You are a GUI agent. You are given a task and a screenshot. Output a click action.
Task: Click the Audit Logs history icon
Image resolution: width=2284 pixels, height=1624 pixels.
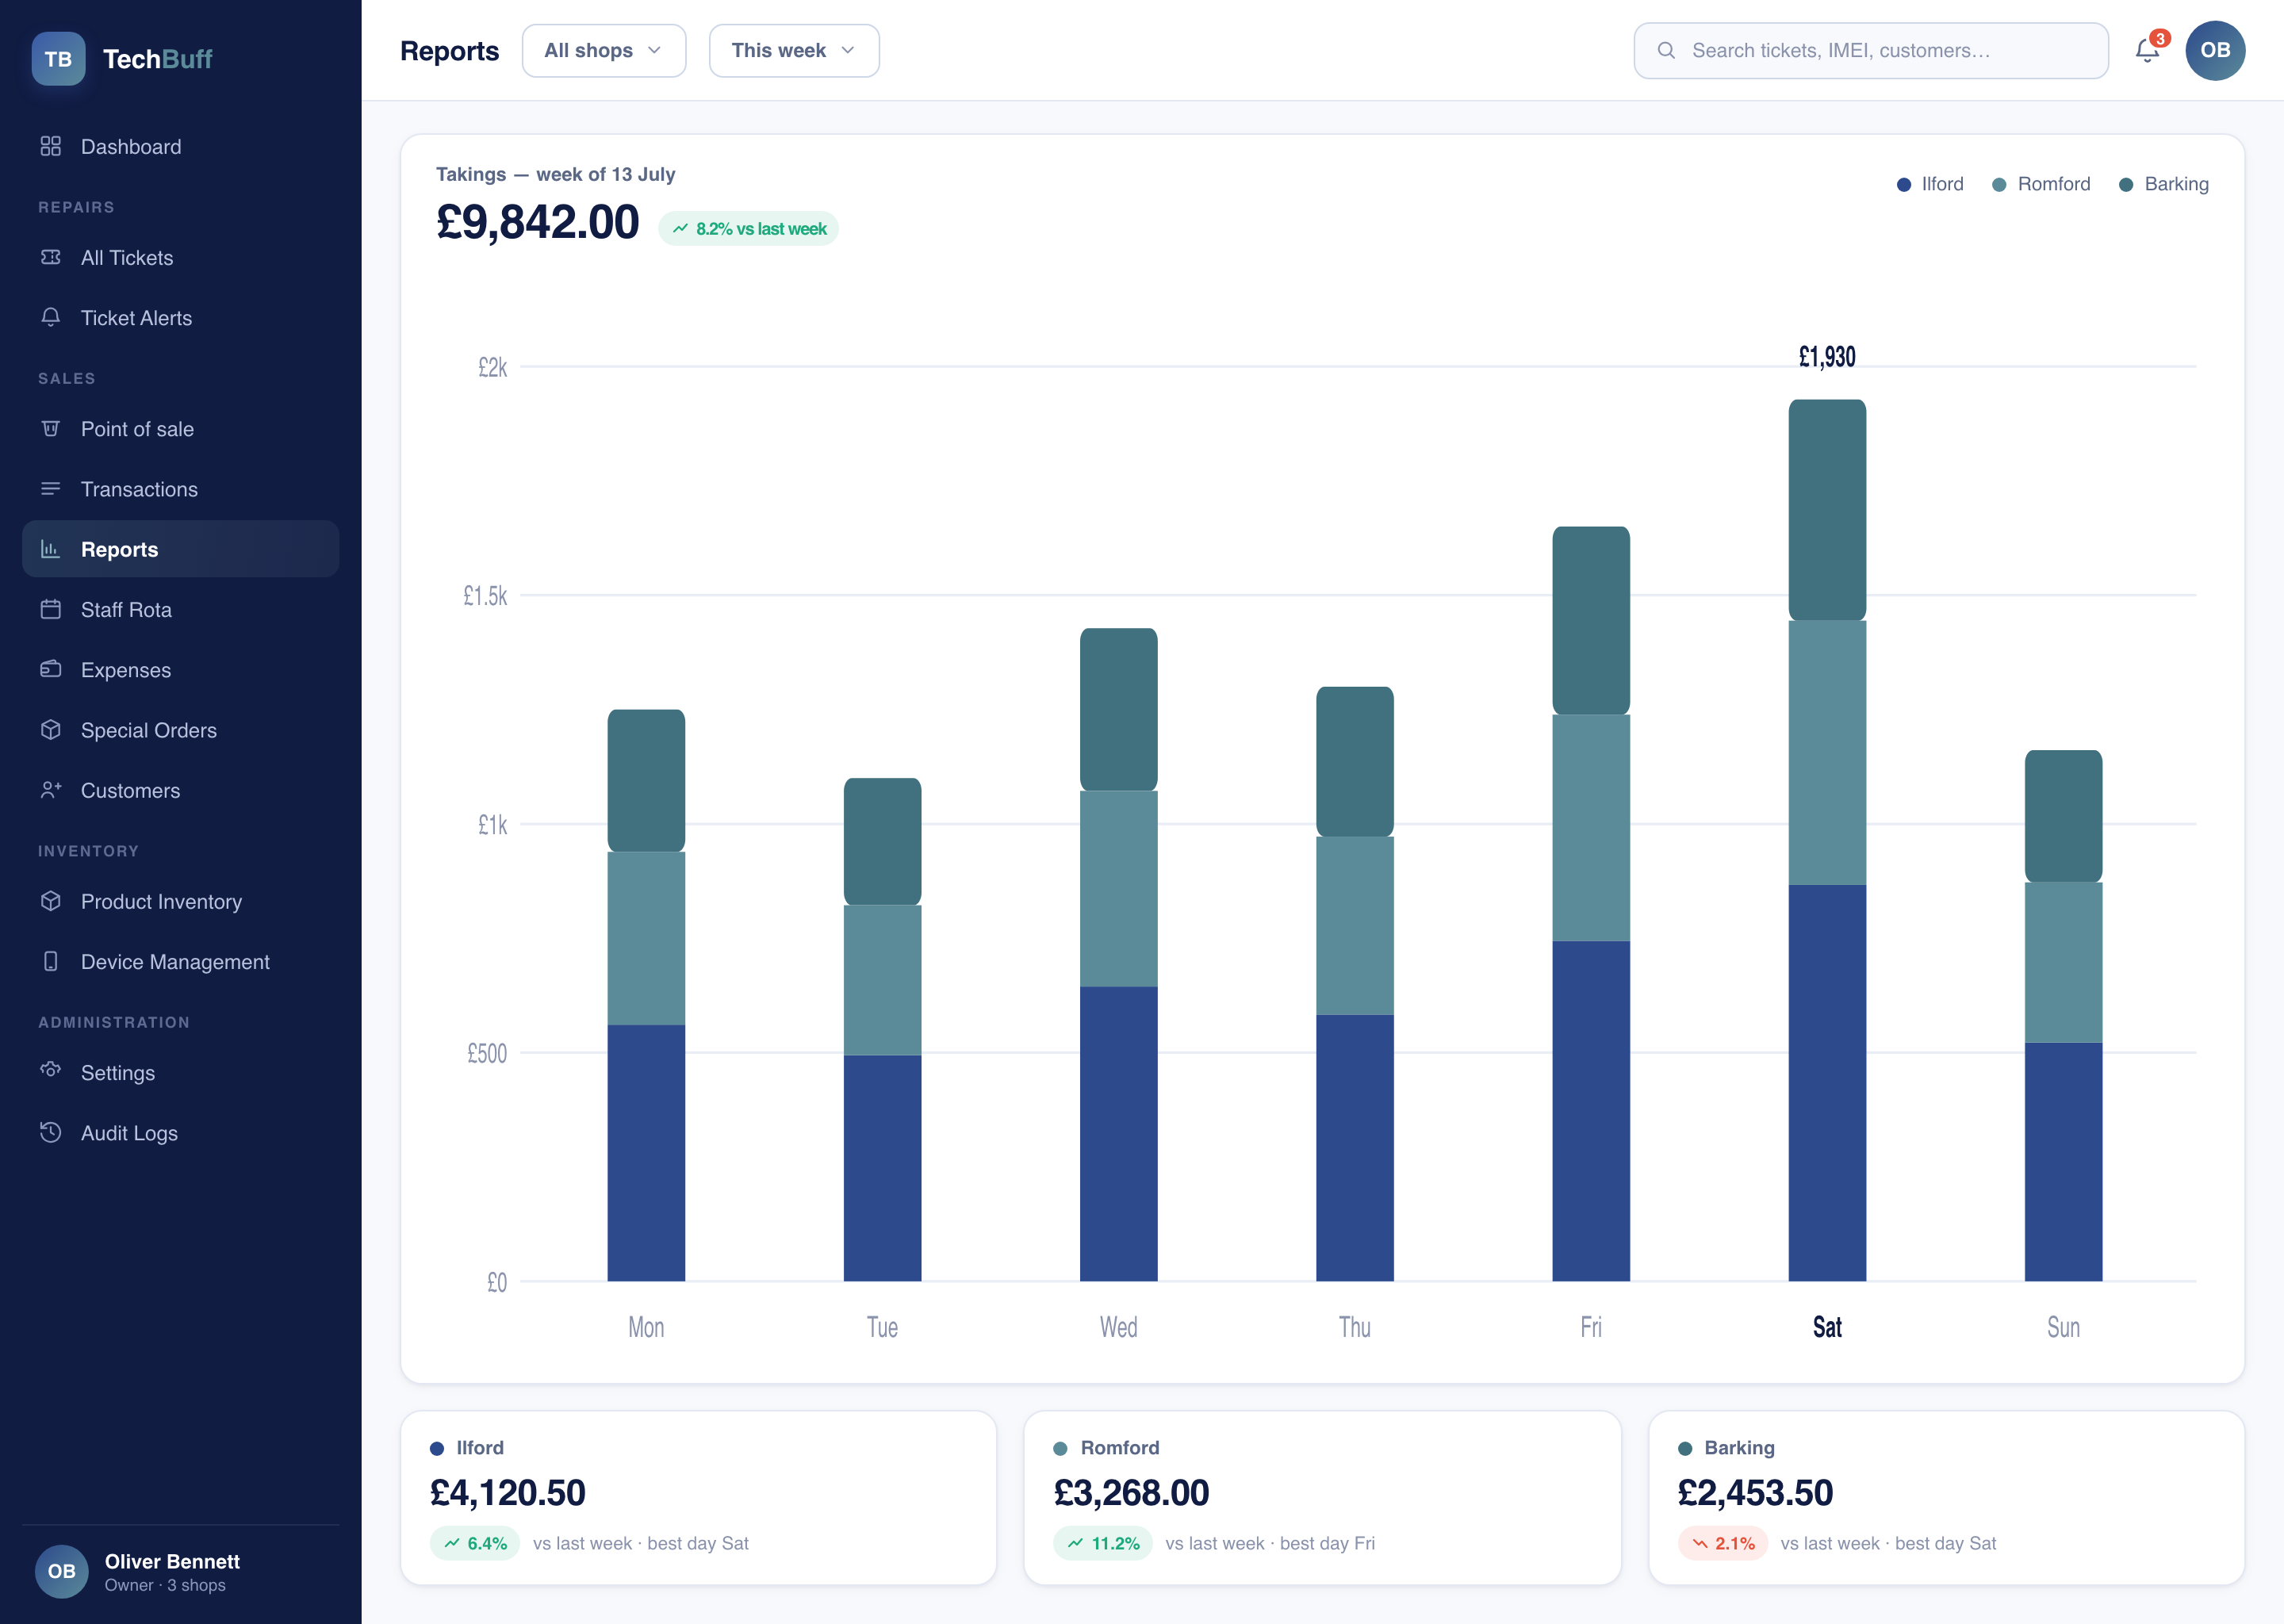(x=51, y=1132)
